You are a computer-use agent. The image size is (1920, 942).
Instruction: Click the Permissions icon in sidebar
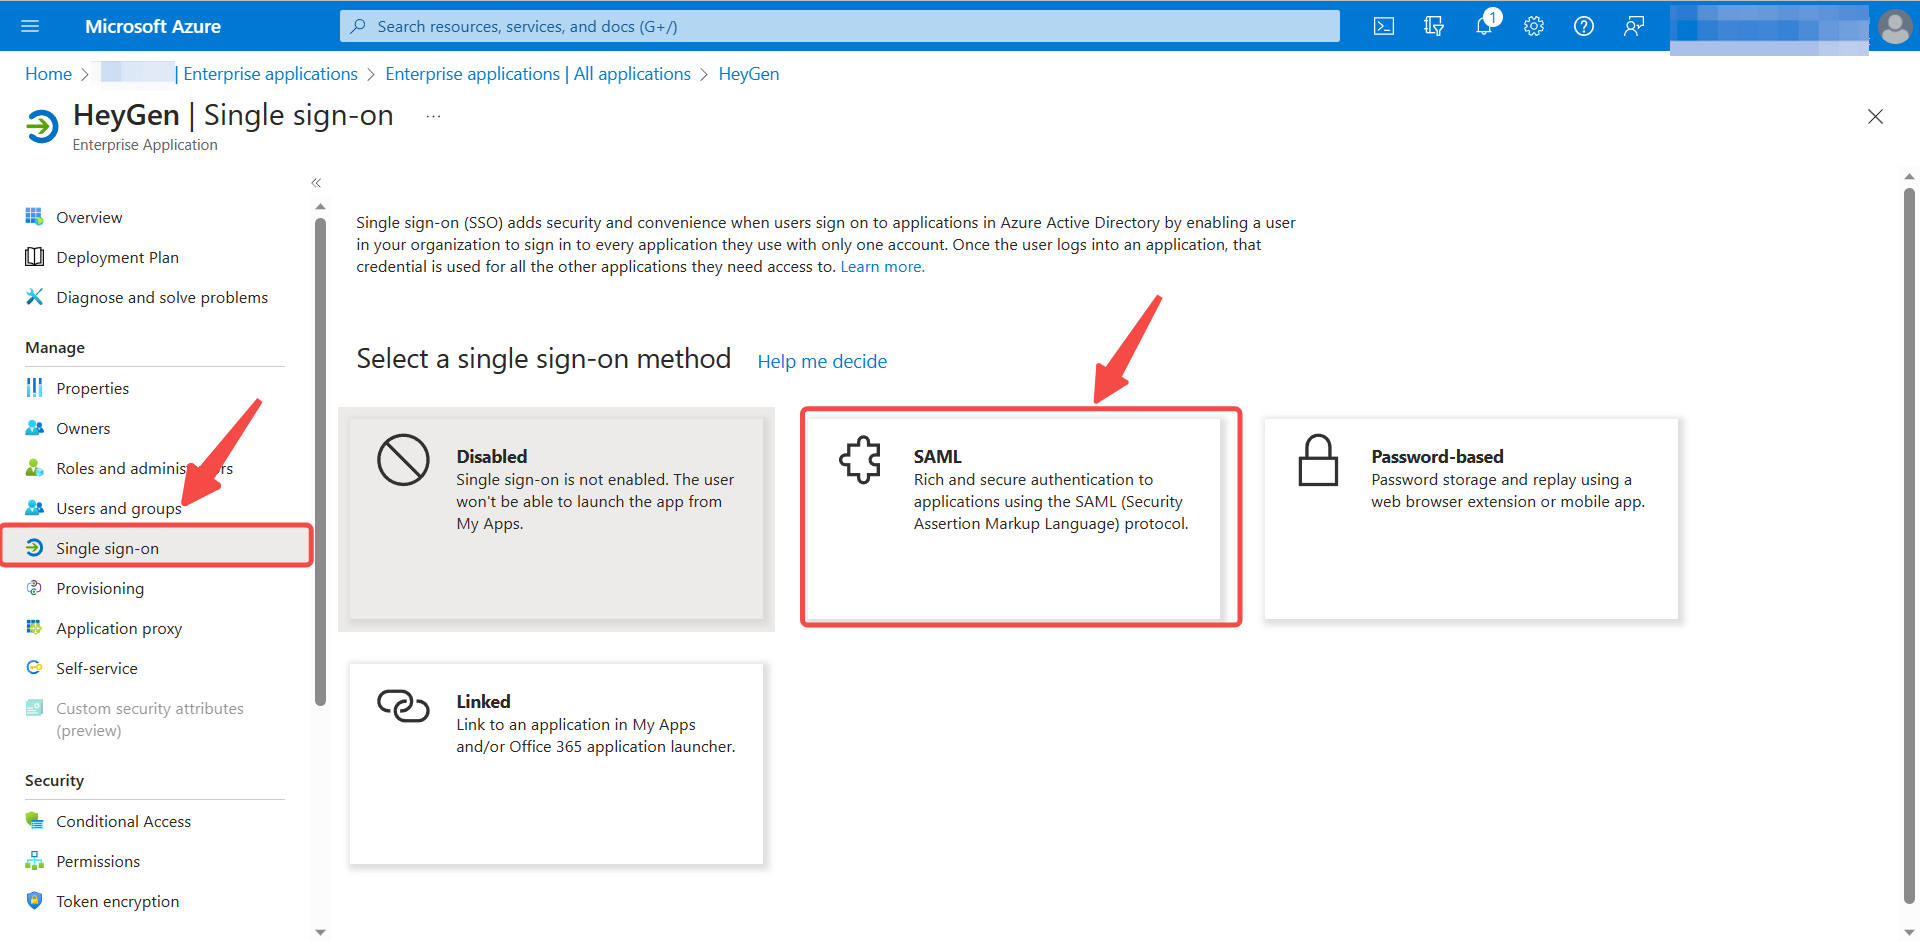point(34,861)
